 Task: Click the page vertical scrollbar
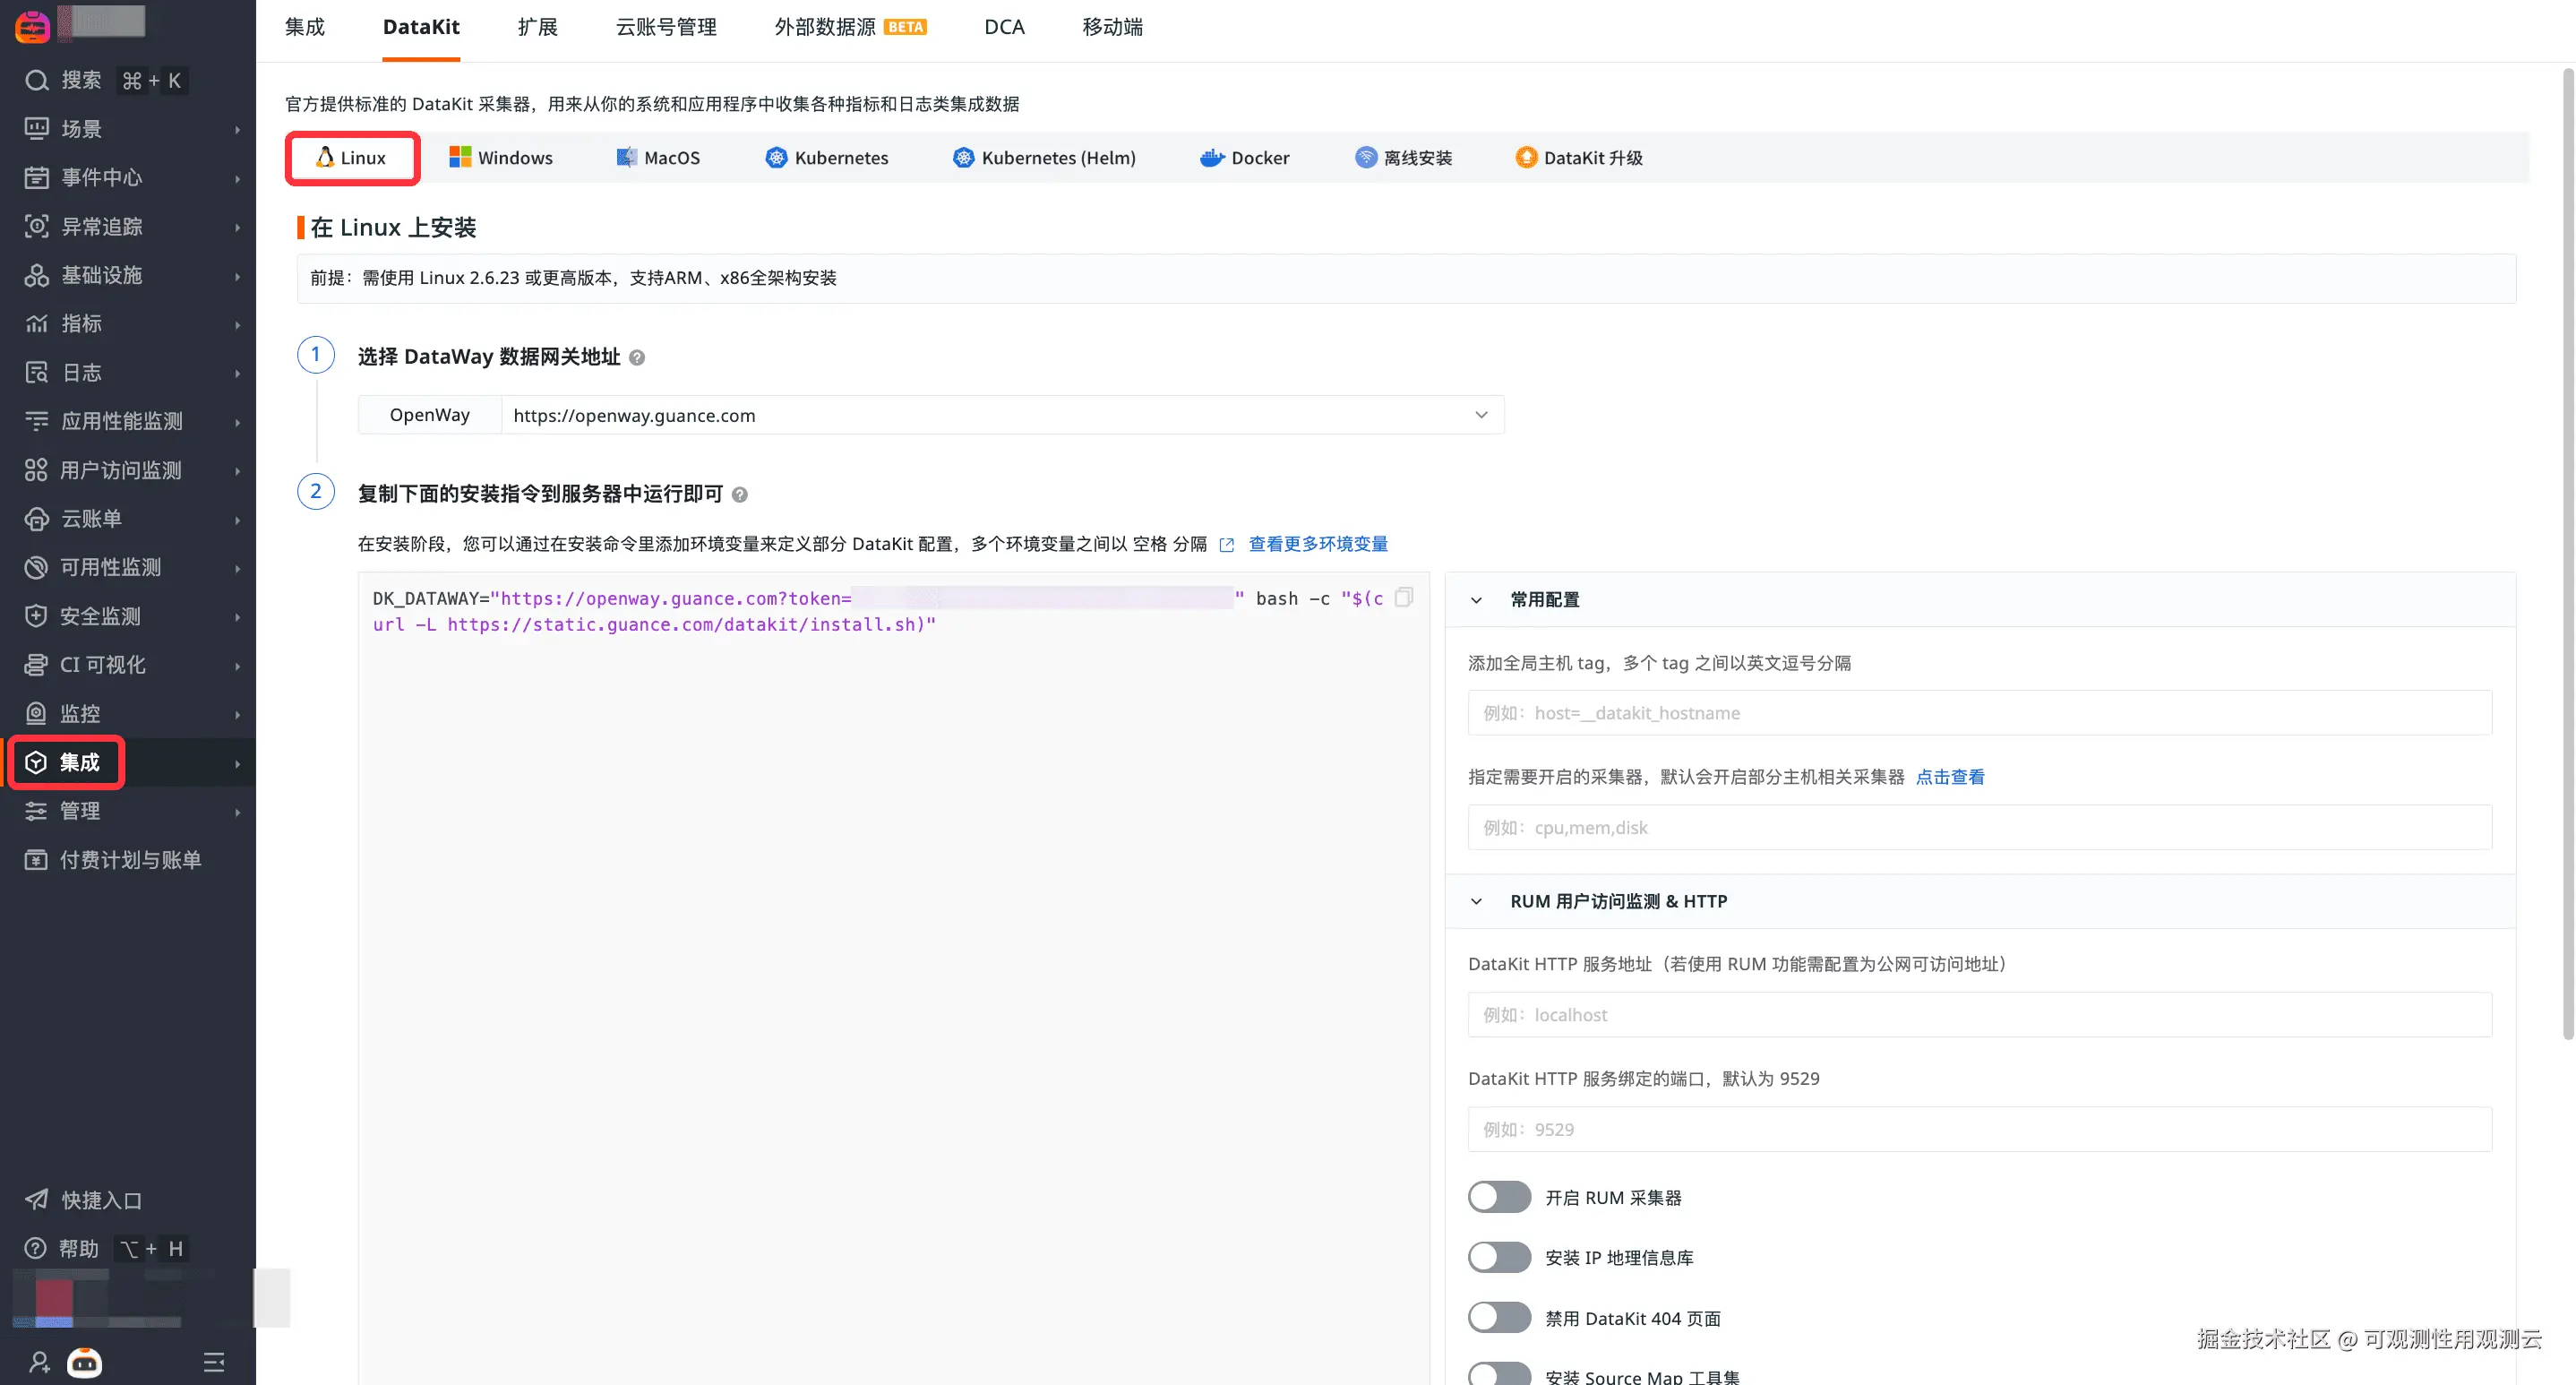(x=2567, y=550)
